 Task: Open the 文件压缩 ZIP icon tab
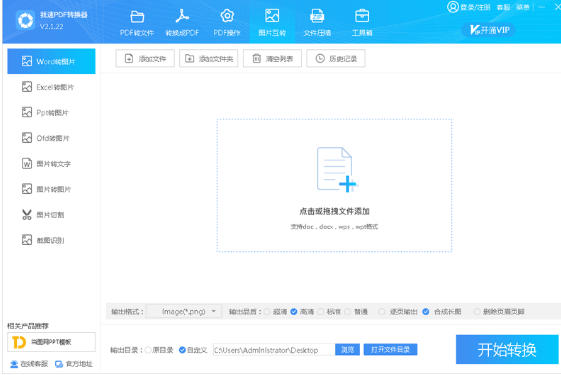(x=317, y=23)
